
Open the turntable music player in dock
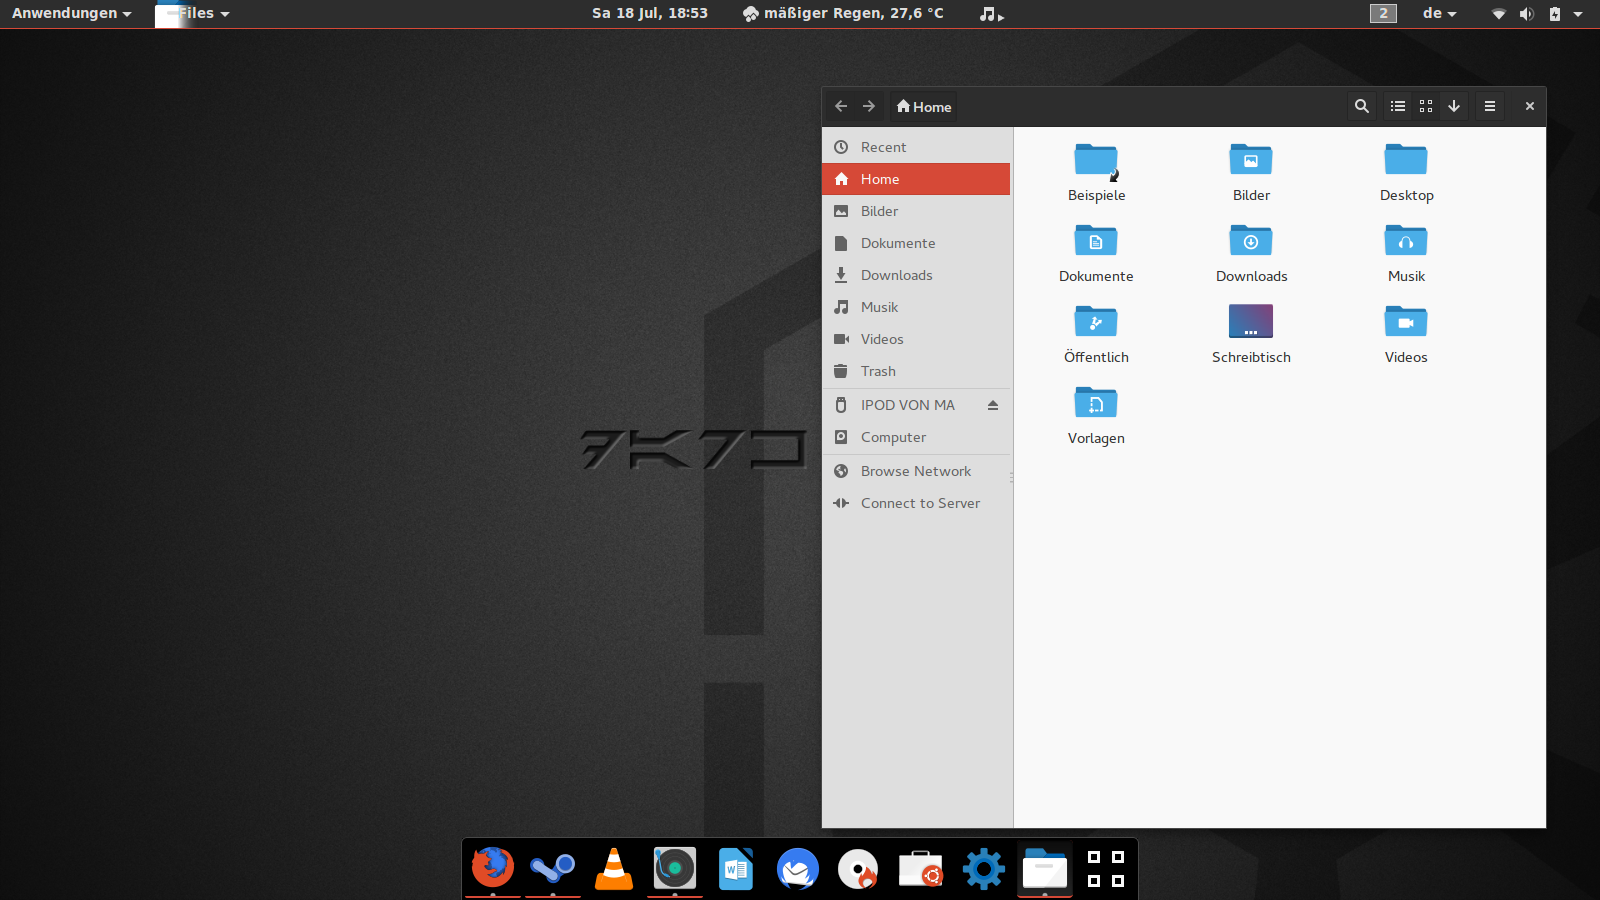[x=675, y=868]
